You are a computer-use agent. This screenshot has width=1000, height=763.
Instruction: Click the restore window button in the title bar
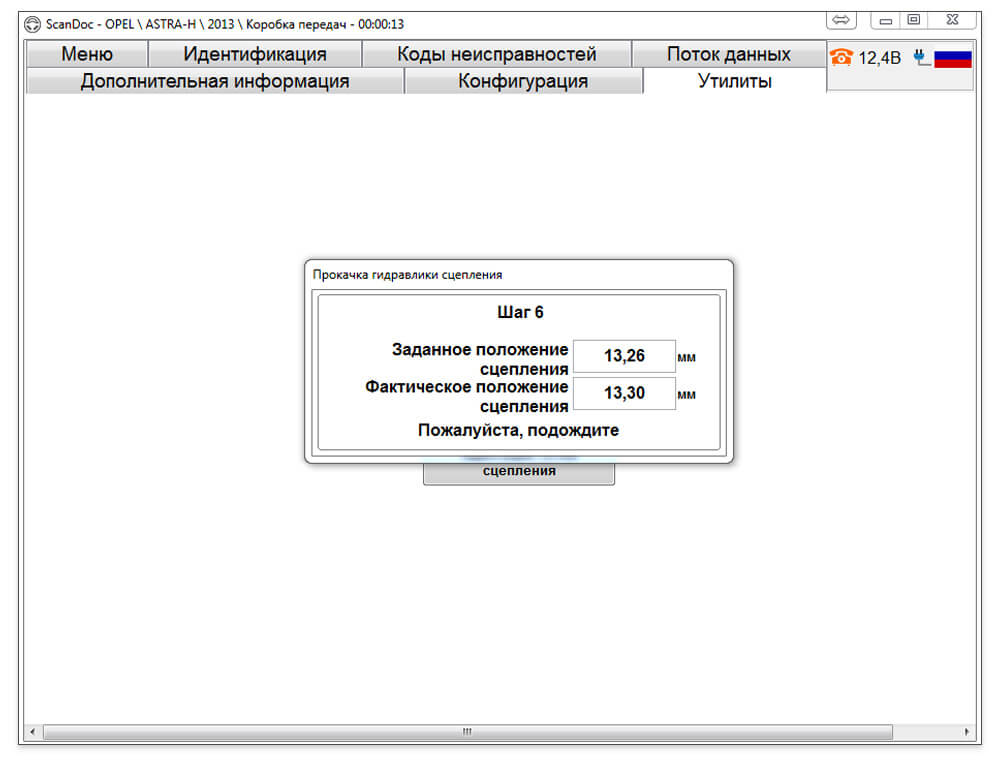913,20
